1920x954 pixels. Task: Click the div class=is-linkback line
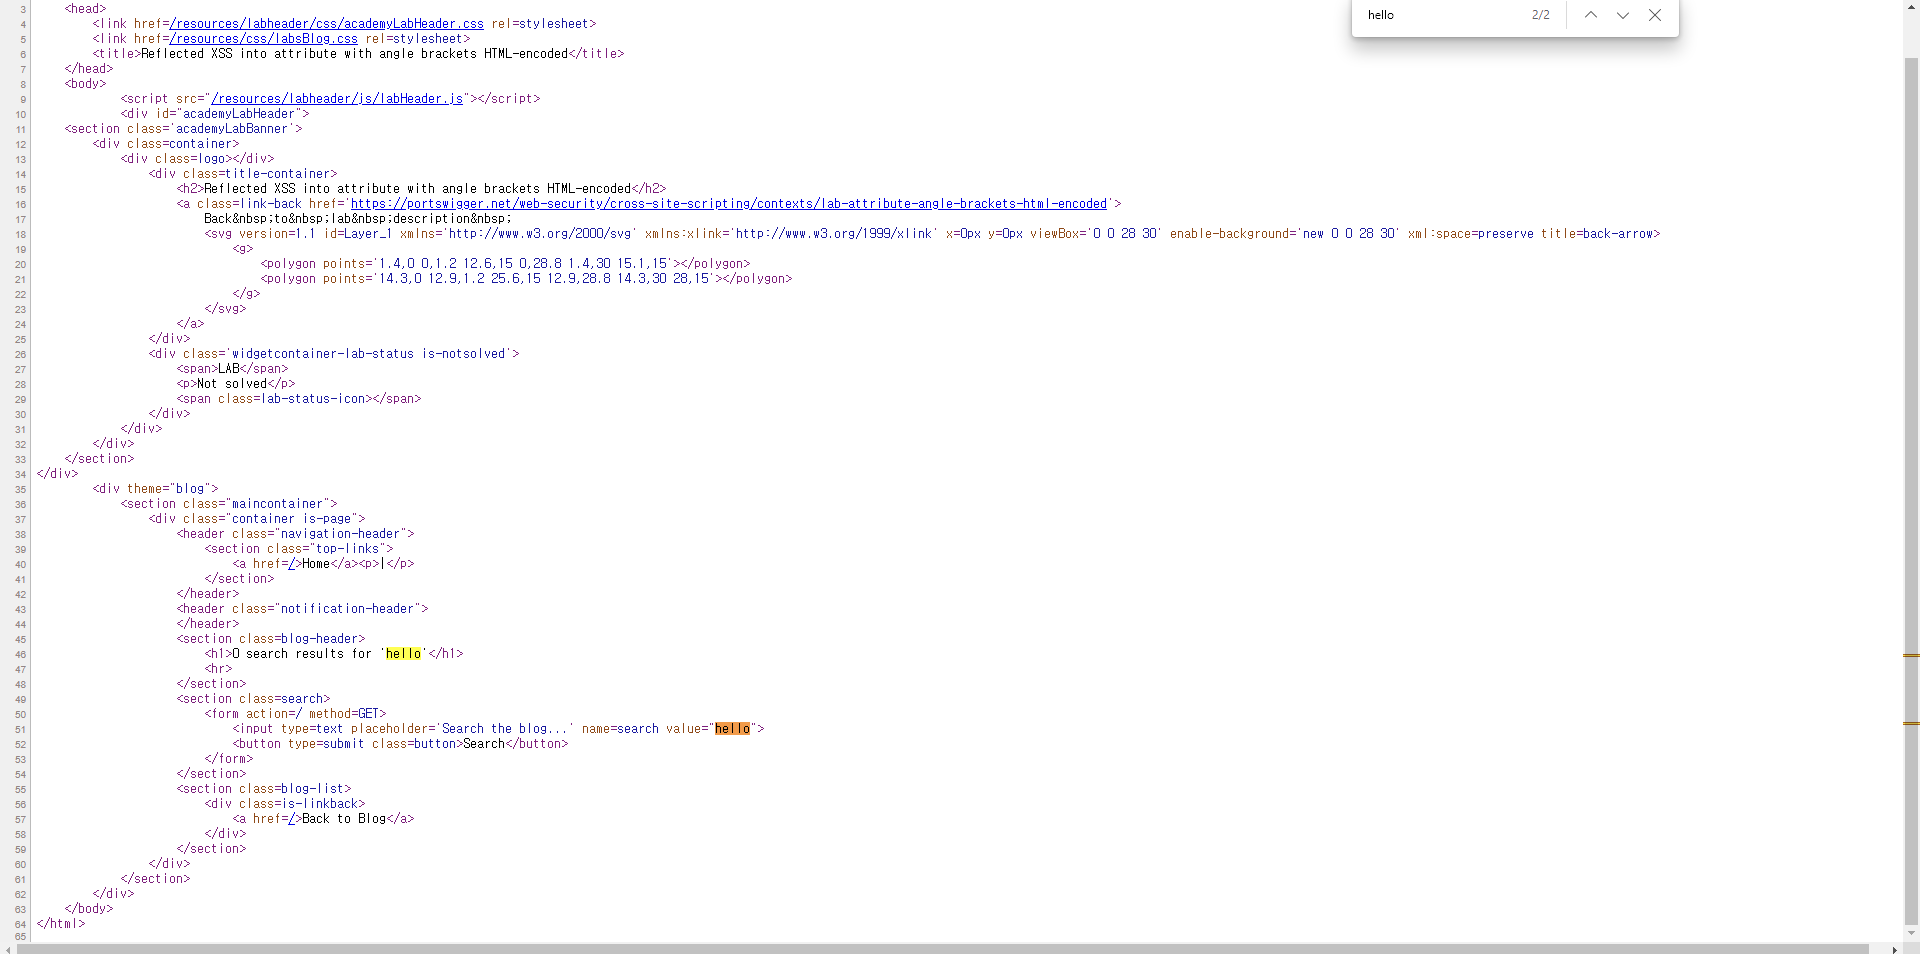pyautogui.click(x=285, y=804)
